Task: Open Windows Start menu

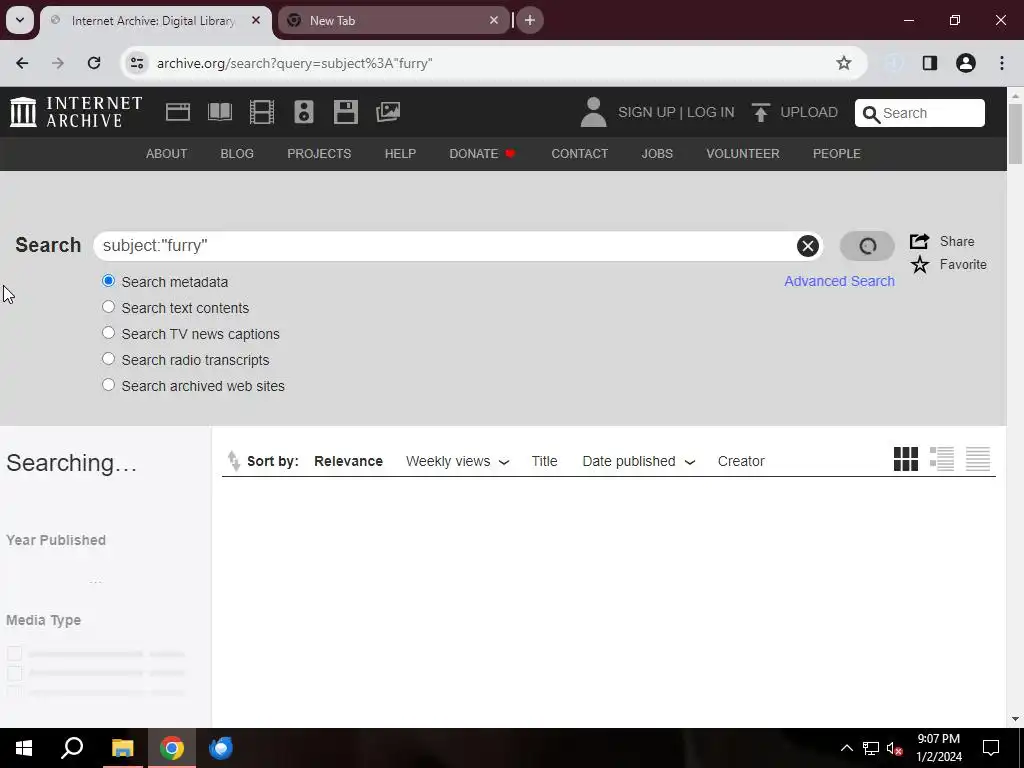Action: click(x=24, y=748)
